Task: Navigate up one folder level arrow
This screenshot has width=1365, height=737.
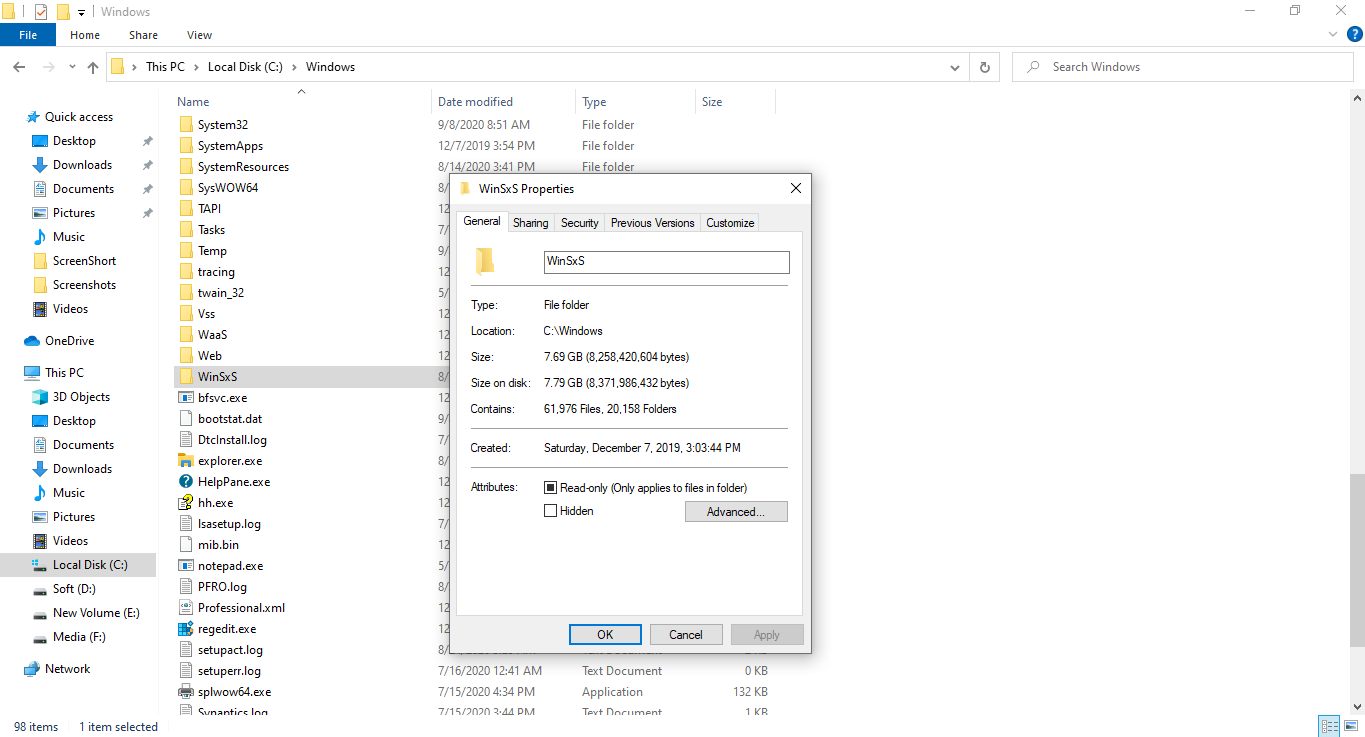Action: [x=93, y=67]
